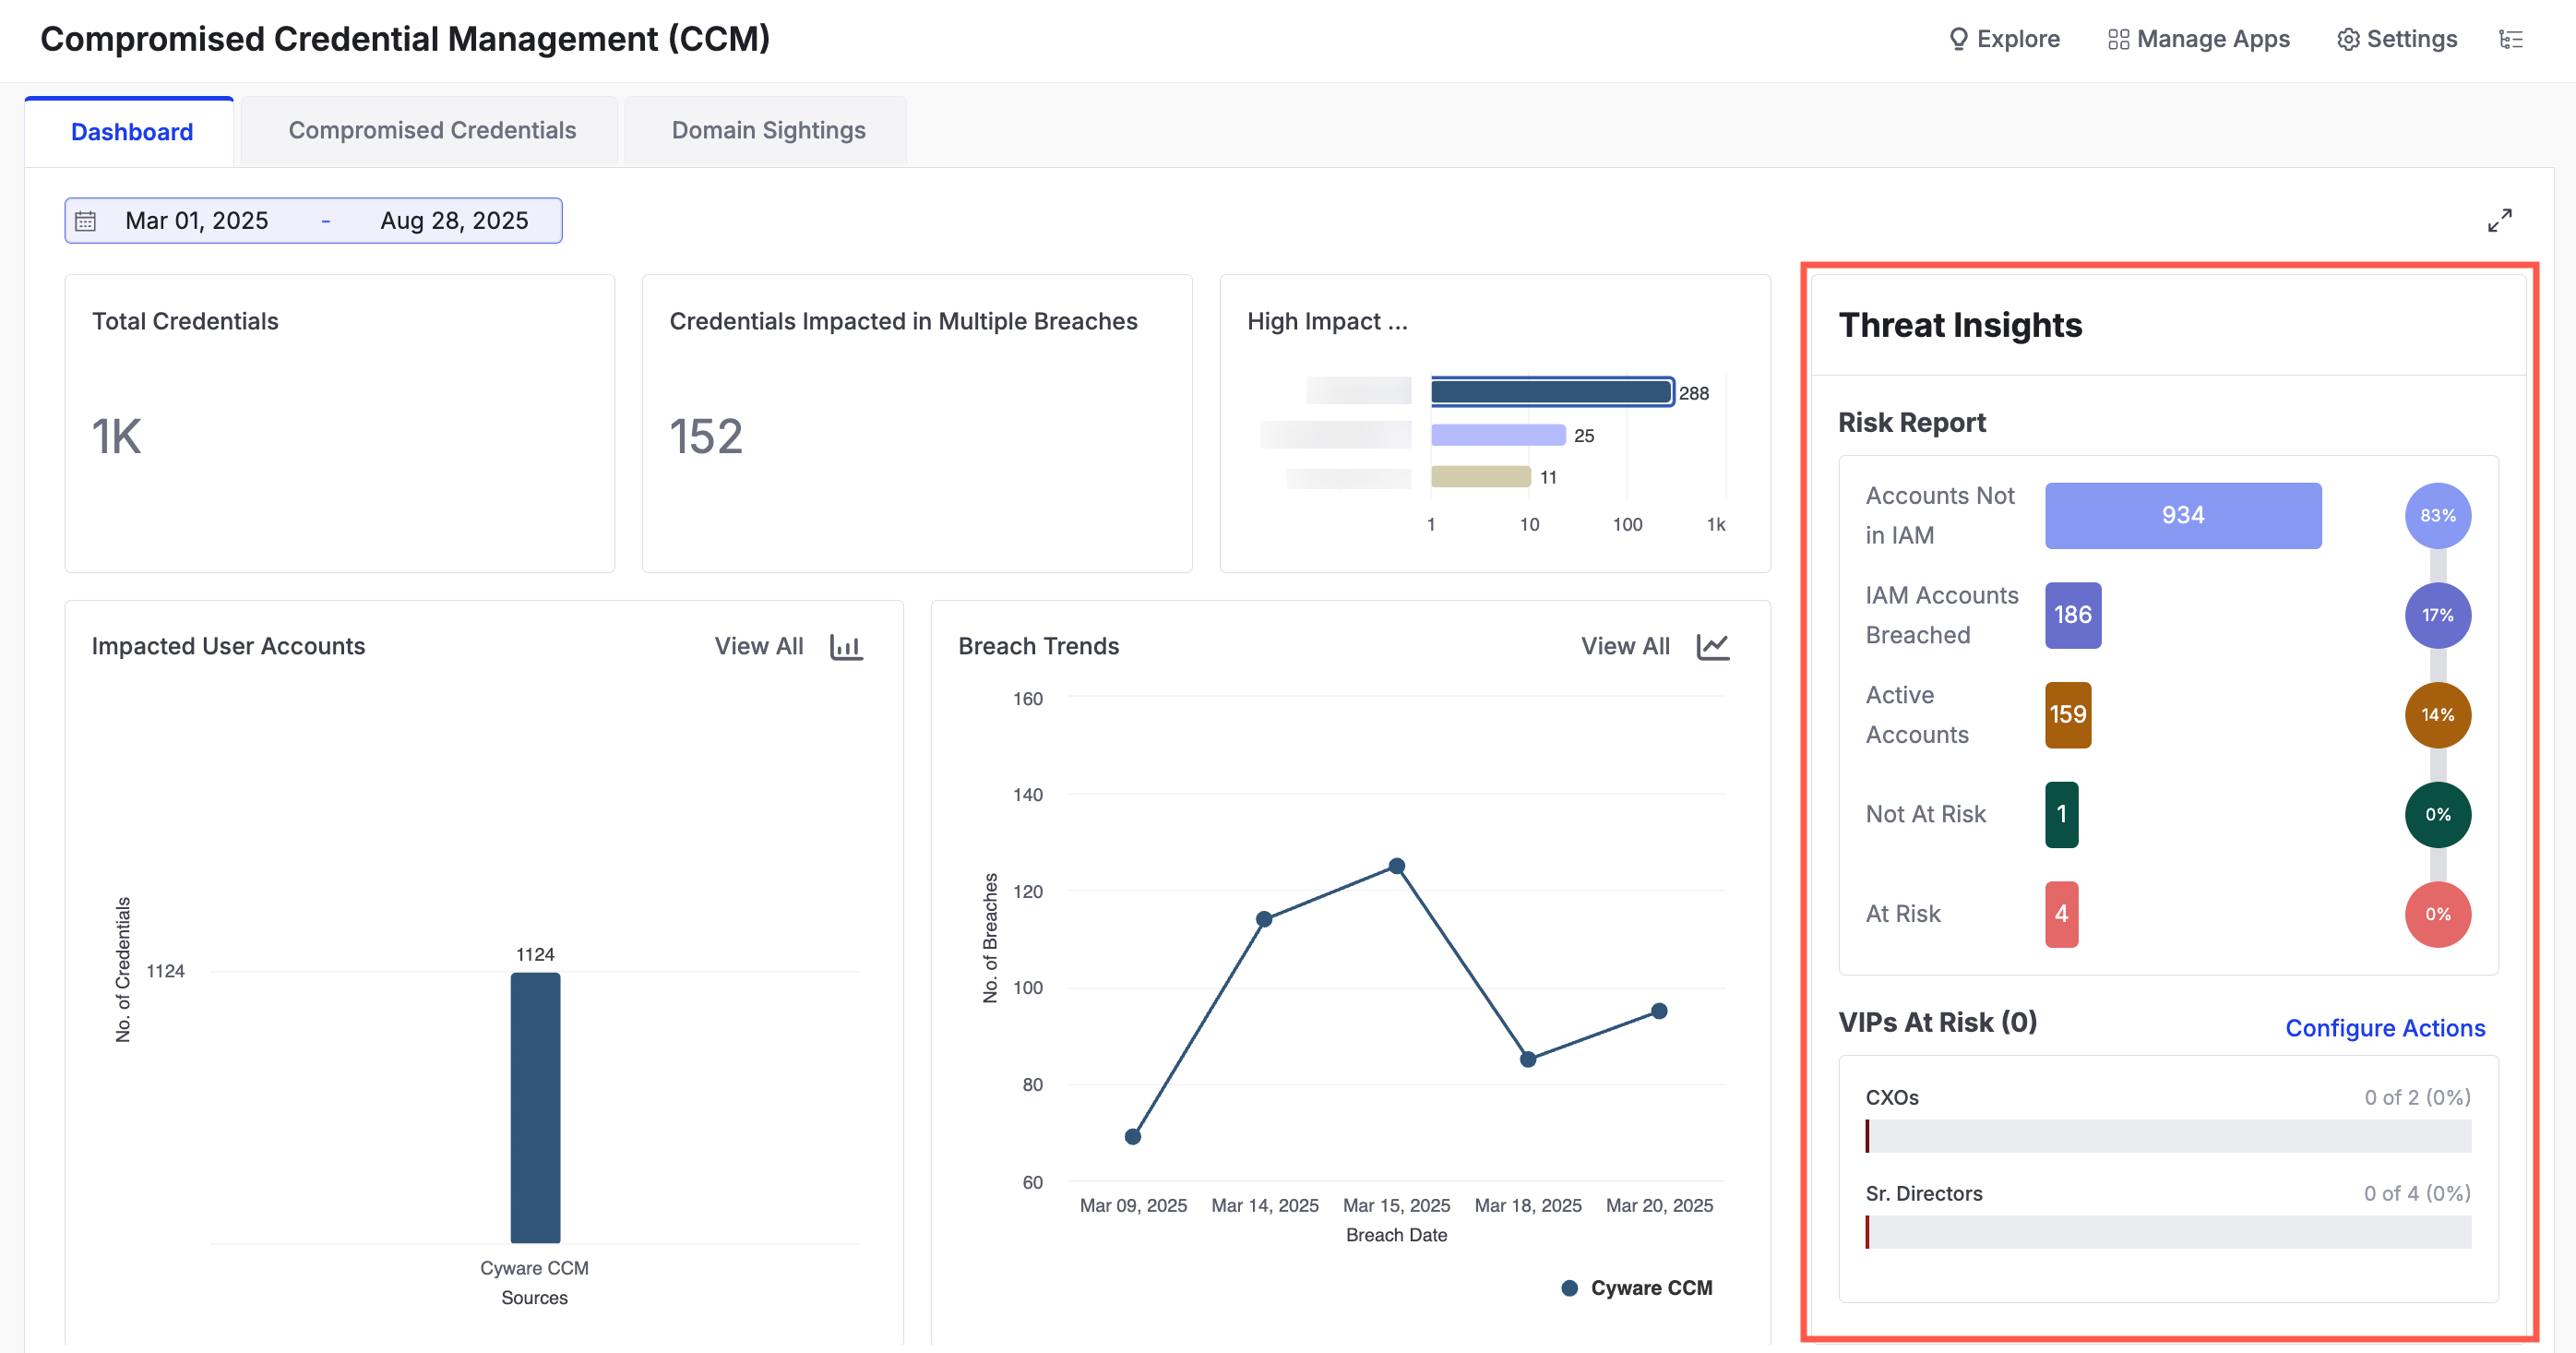Click the 934 Accounts Not in IAM bar
Screen dimensions: 2576x1353
pos(2182,516)
